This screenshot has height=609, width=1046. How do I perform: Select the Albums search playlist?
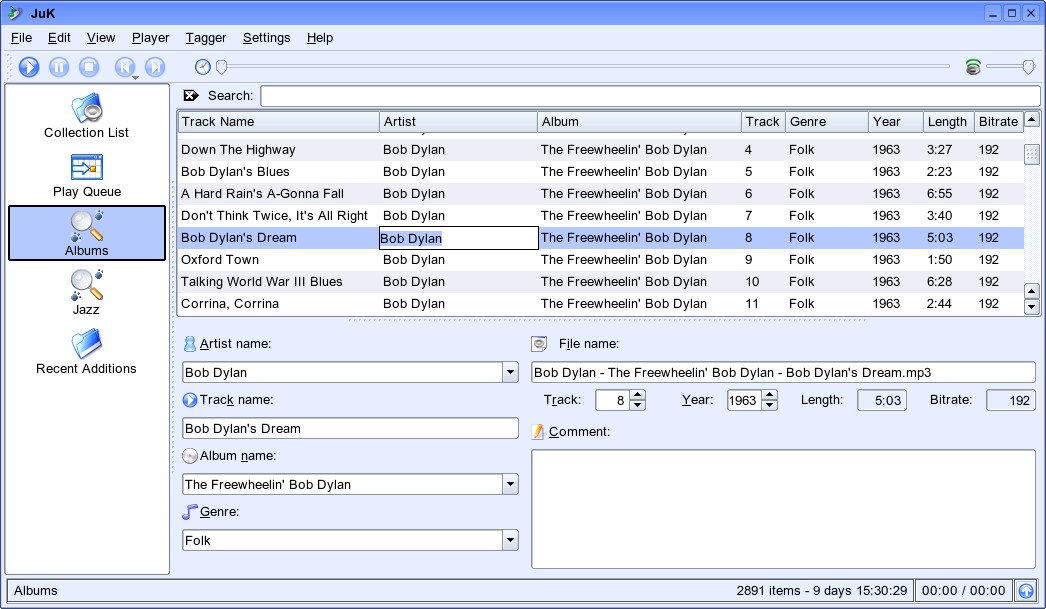(x=87, y=233)
